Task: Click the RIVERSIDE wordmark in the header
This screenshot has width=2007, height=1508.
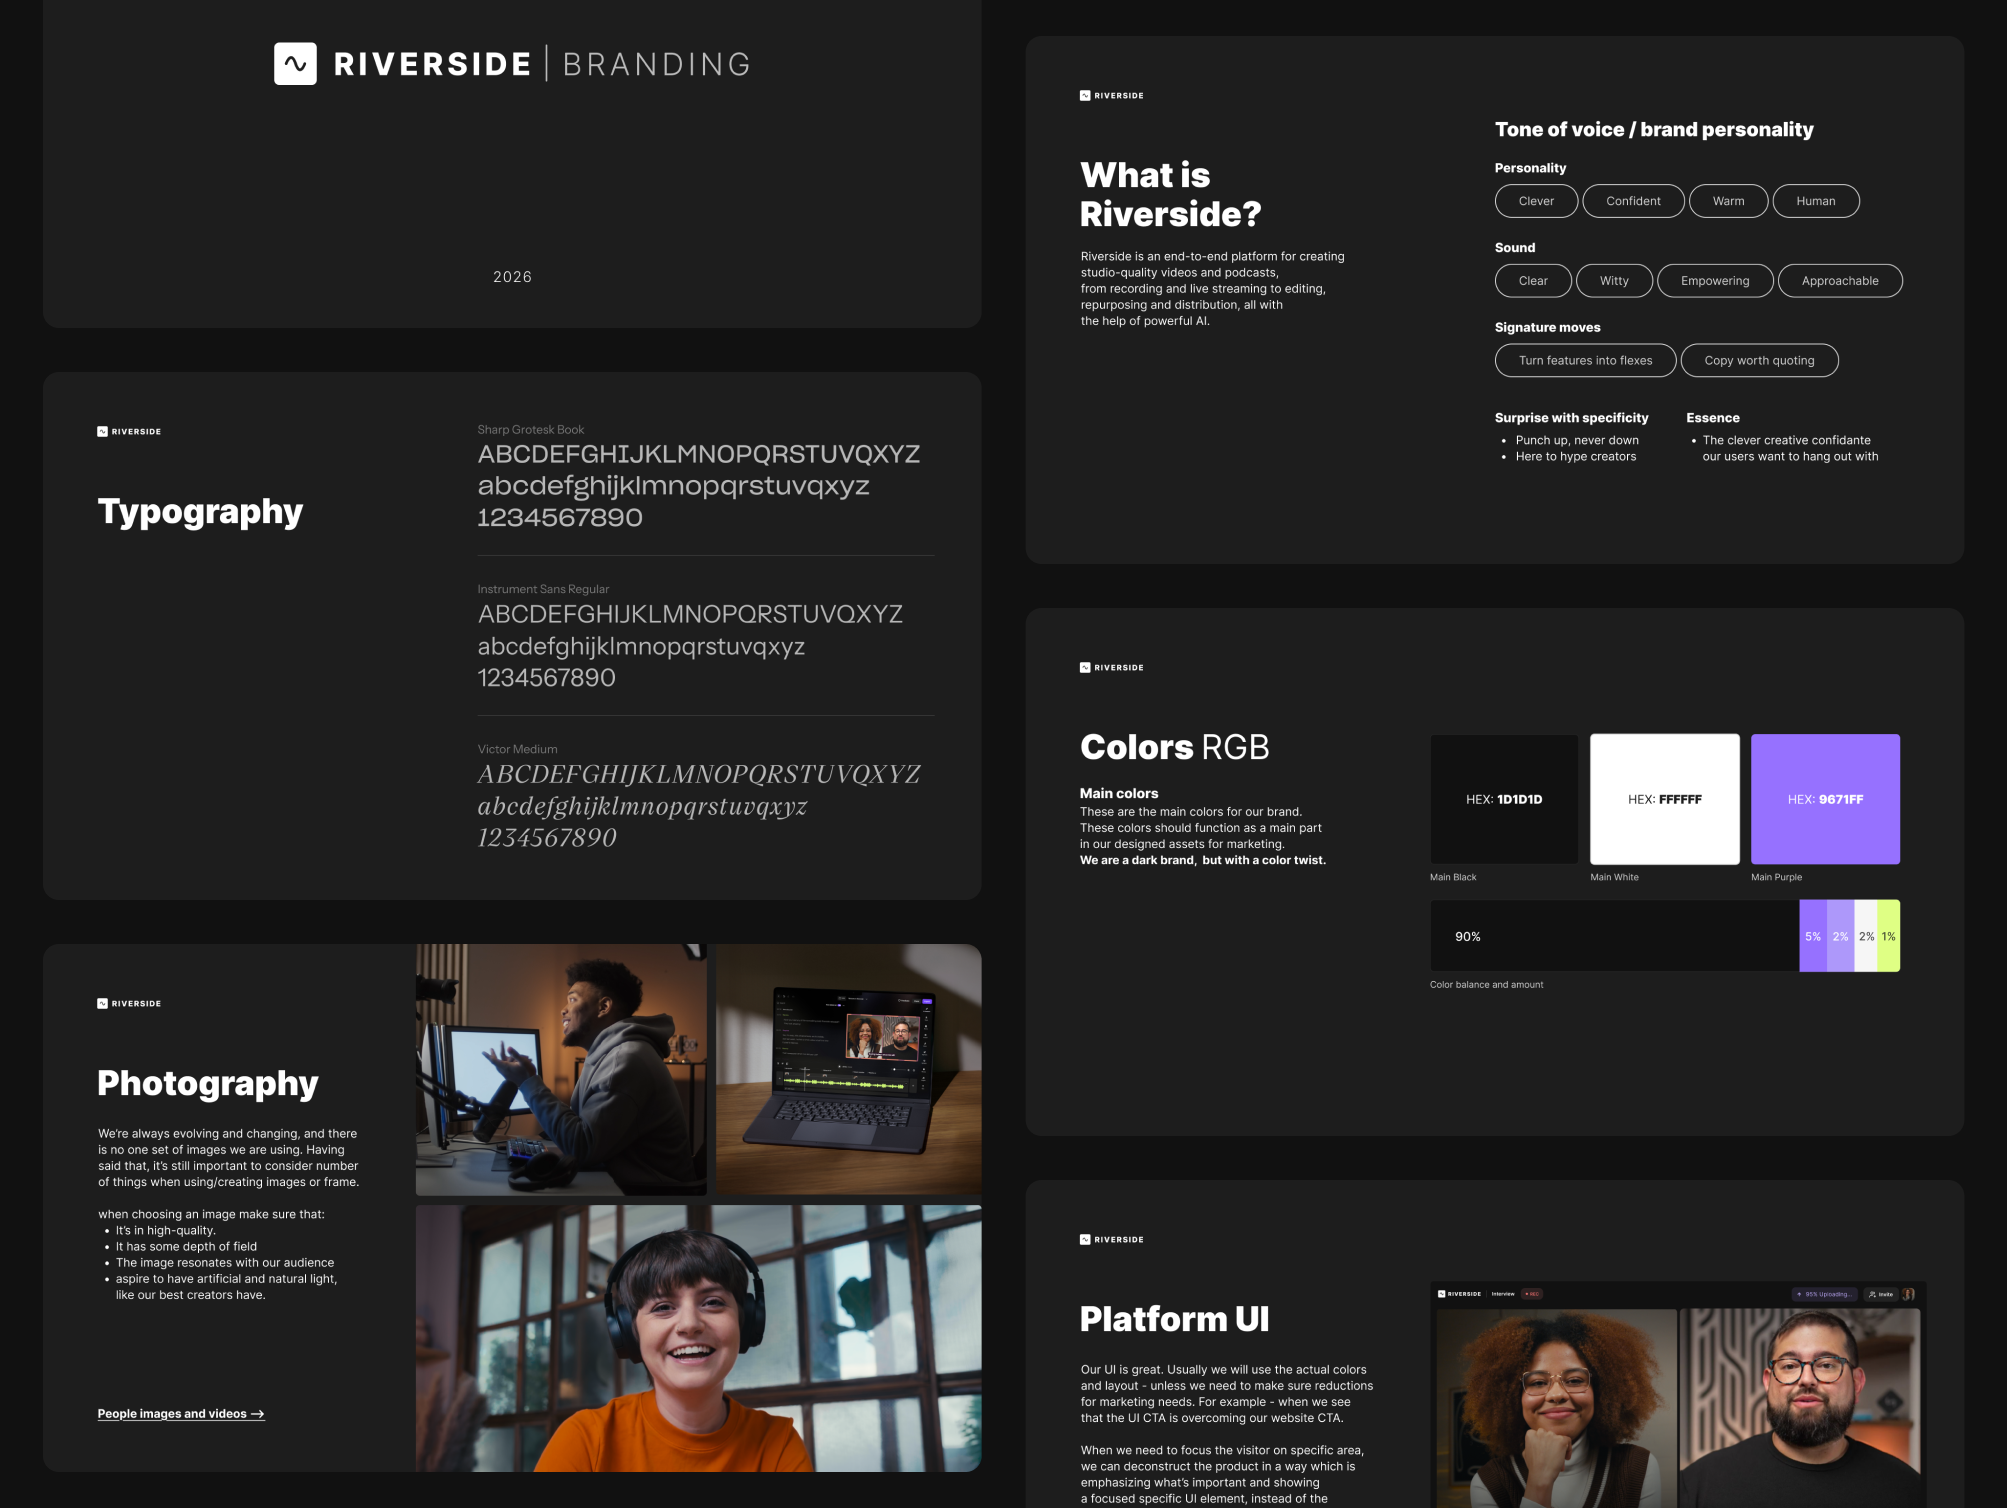Action: click(x=432, y=64)
